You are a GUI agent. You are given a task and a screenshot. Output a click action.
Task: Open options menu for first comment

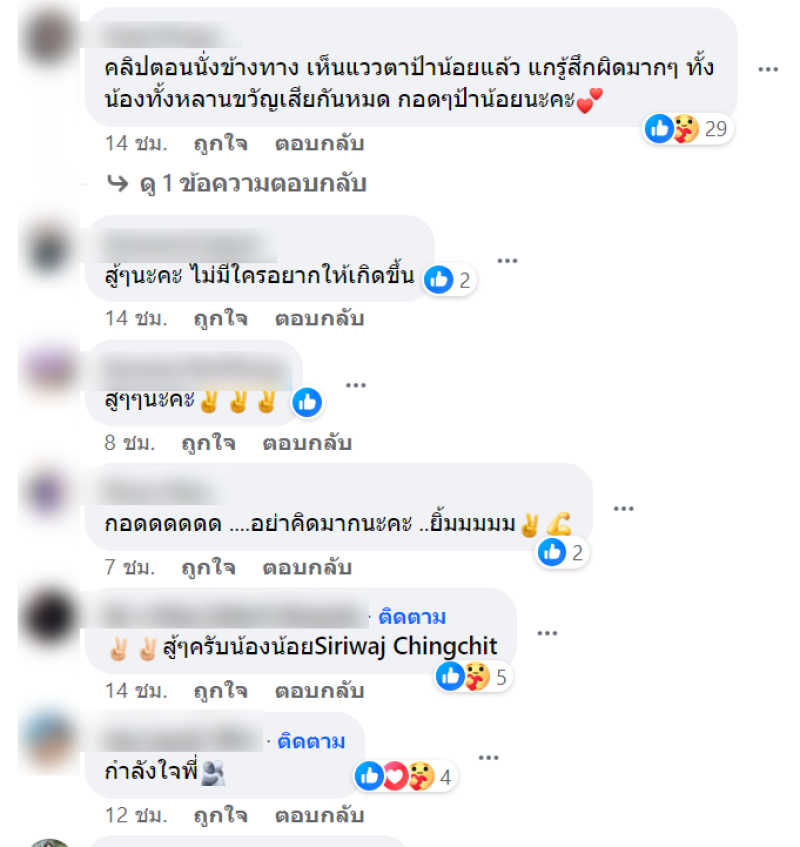click(768, 69)
